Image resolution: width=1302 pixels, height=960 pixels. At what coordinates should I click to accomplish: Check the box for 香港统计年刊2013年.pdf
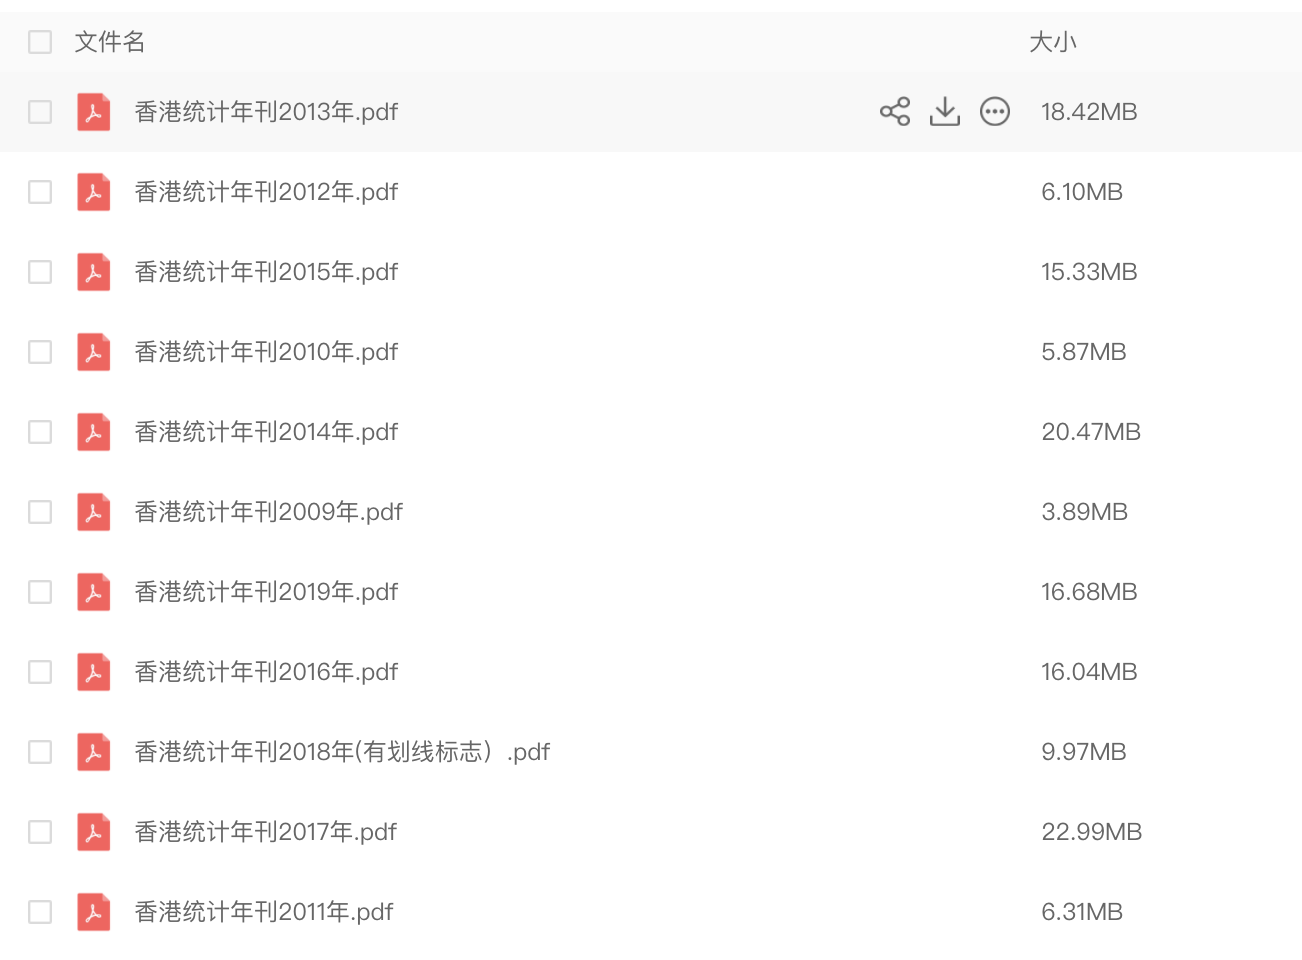coord(40,112)
